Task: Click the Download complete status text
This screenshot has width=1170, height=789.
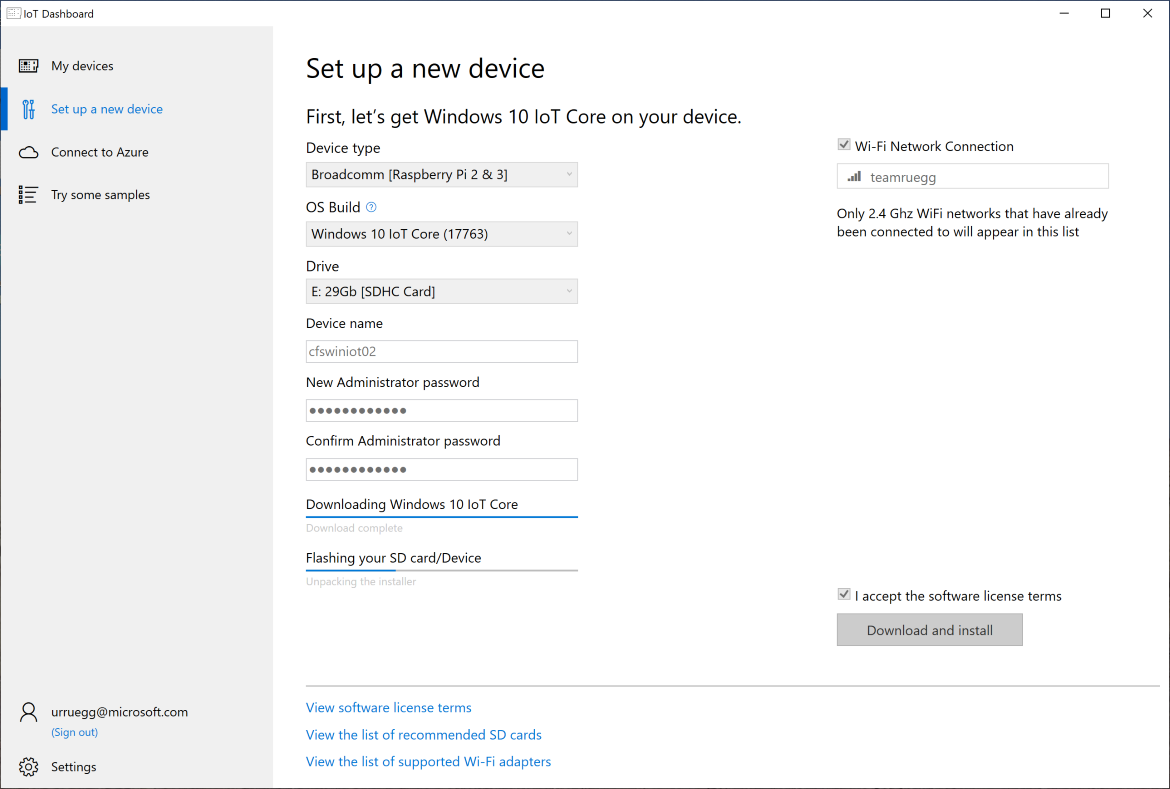Action: (x=354, y=528)
